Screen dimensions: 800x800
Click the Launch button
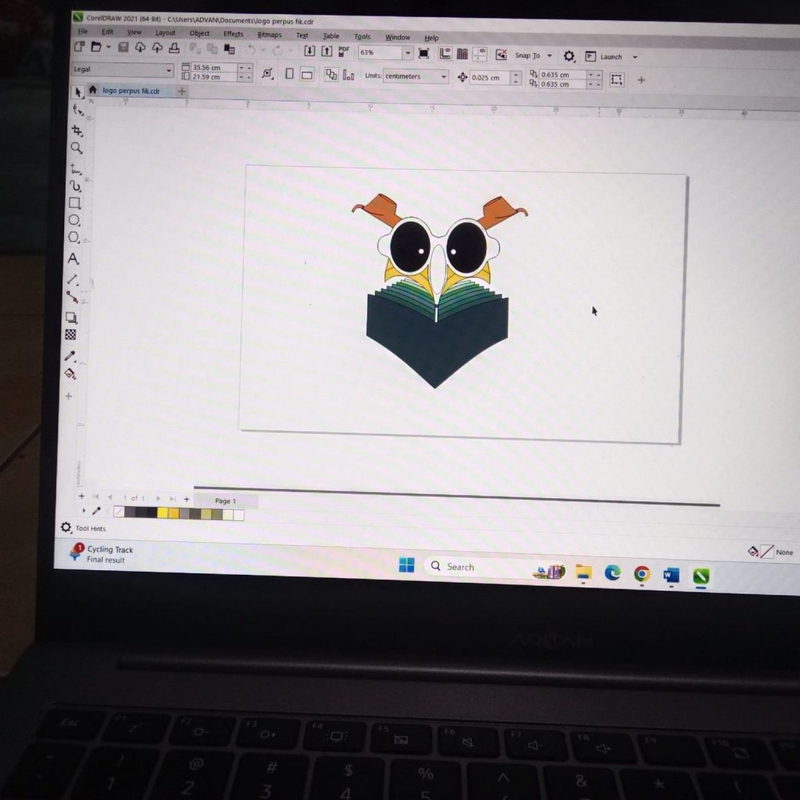611,57
